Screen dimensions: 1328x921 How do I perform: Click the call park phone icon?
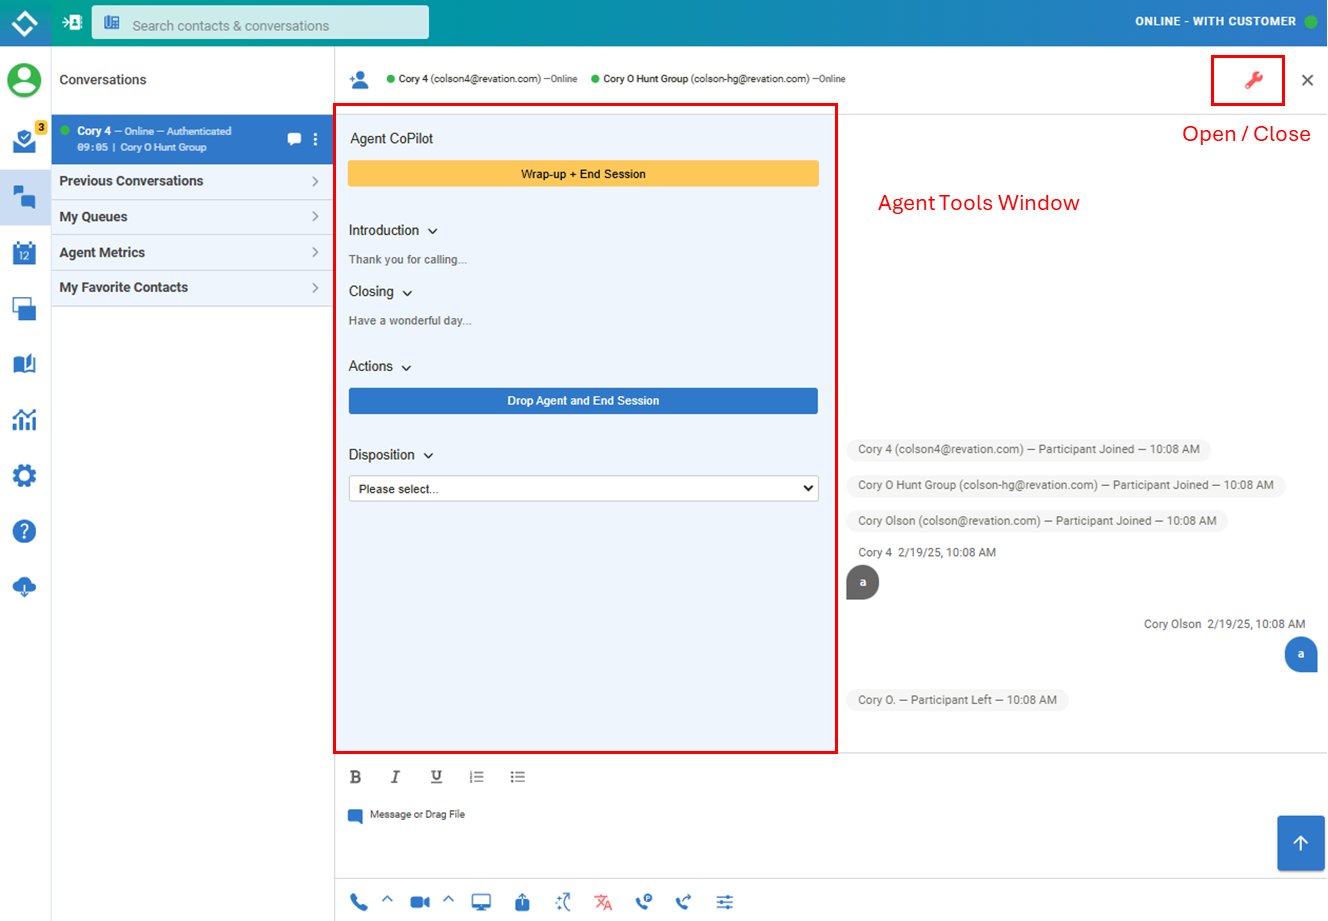point(644,902)
